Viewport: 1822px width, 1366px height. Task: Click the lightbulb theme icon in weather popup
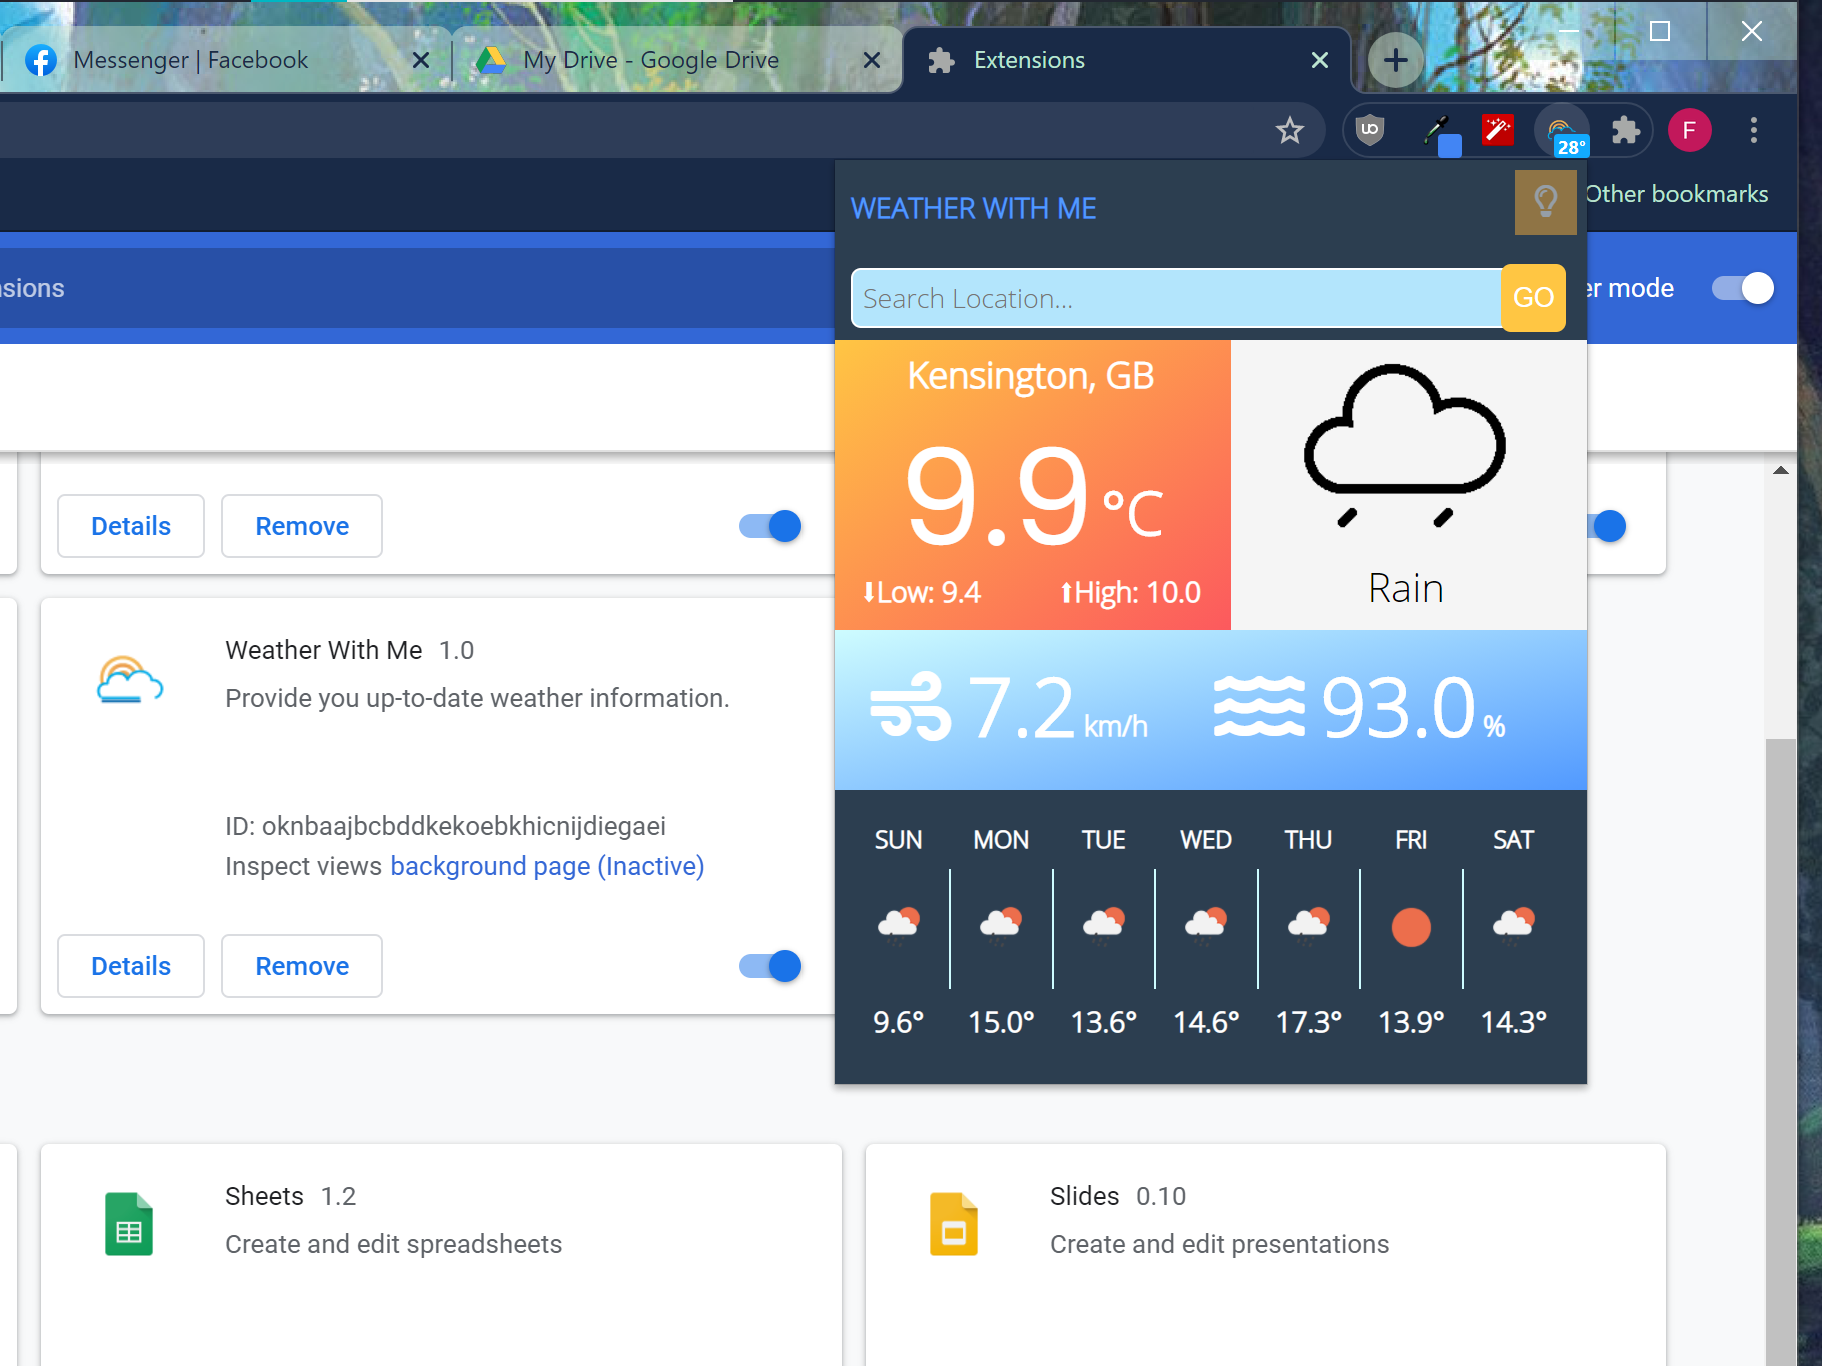coord(1545,202)
